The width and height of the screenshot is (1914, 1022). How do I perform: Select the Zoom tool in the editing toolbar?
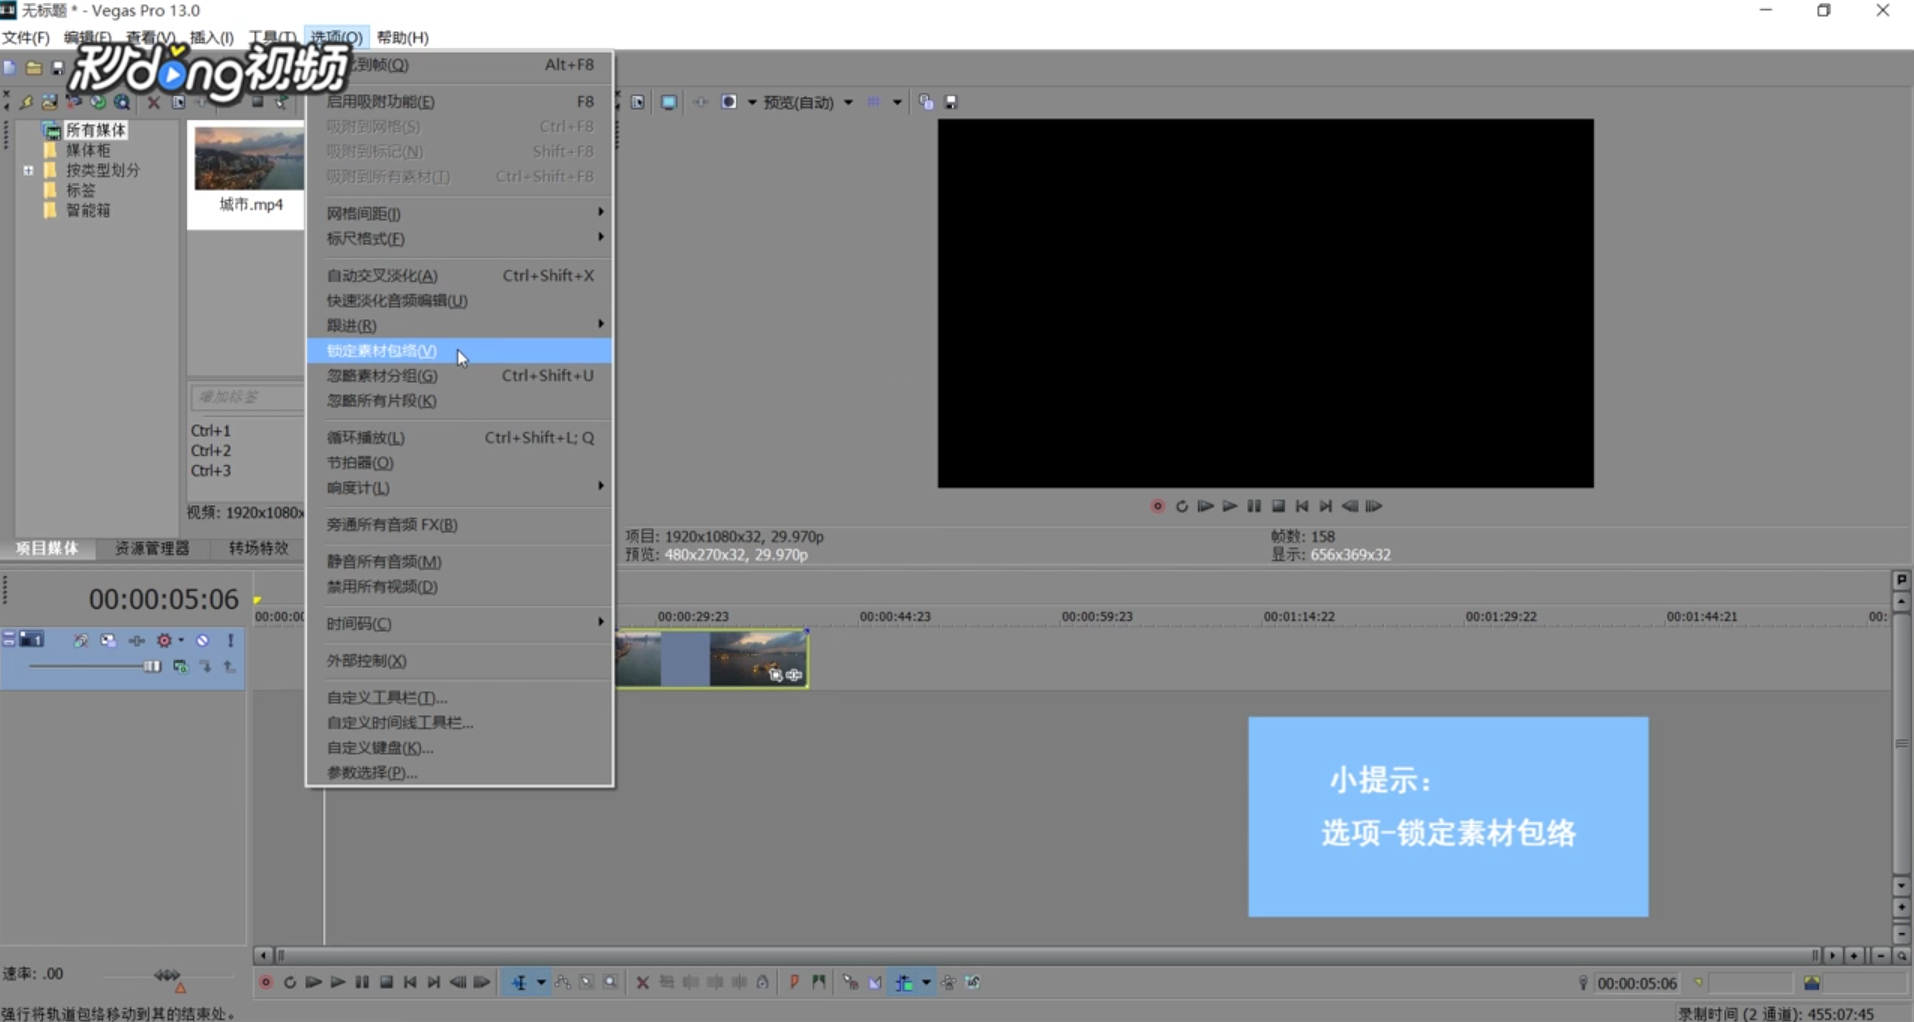611,983
